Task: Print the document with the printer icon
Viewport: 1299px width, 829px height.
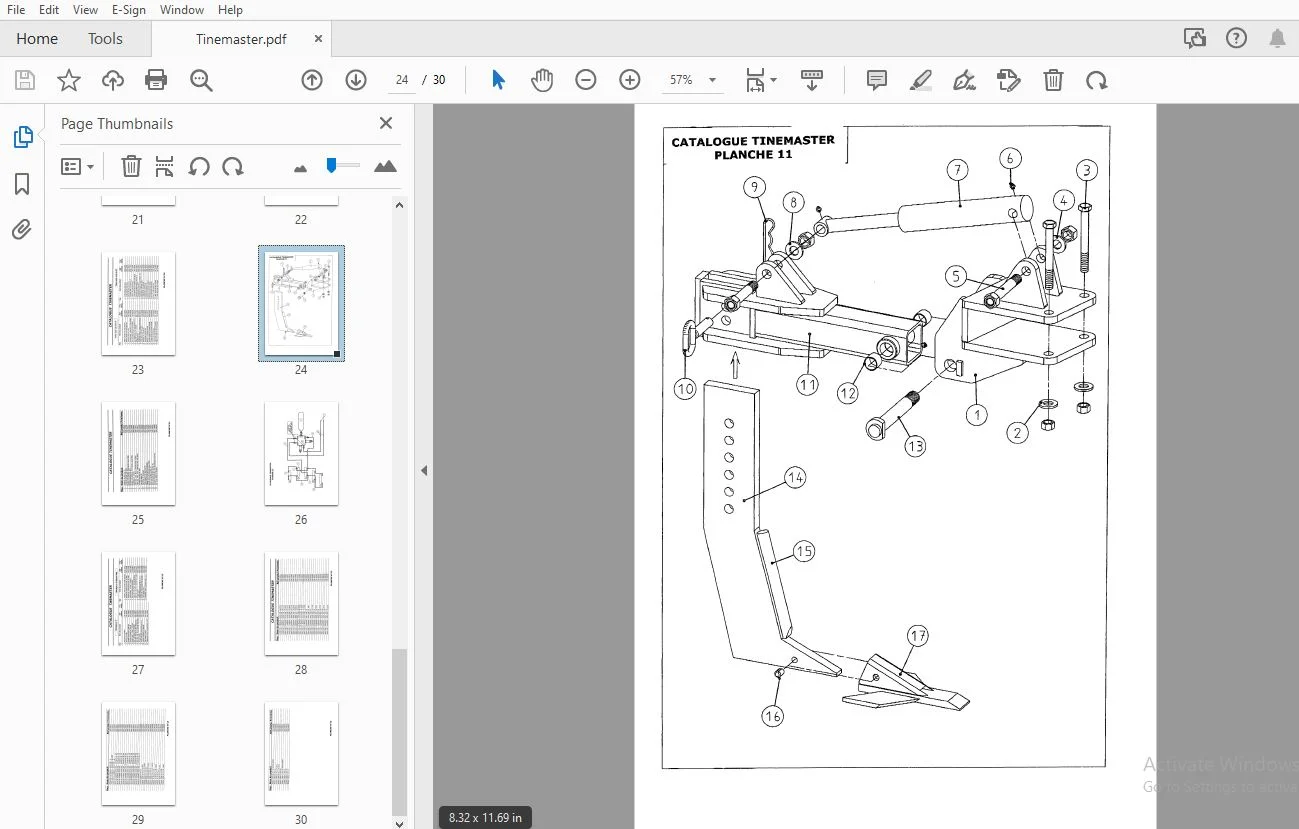Action: [x=156, y=81]
